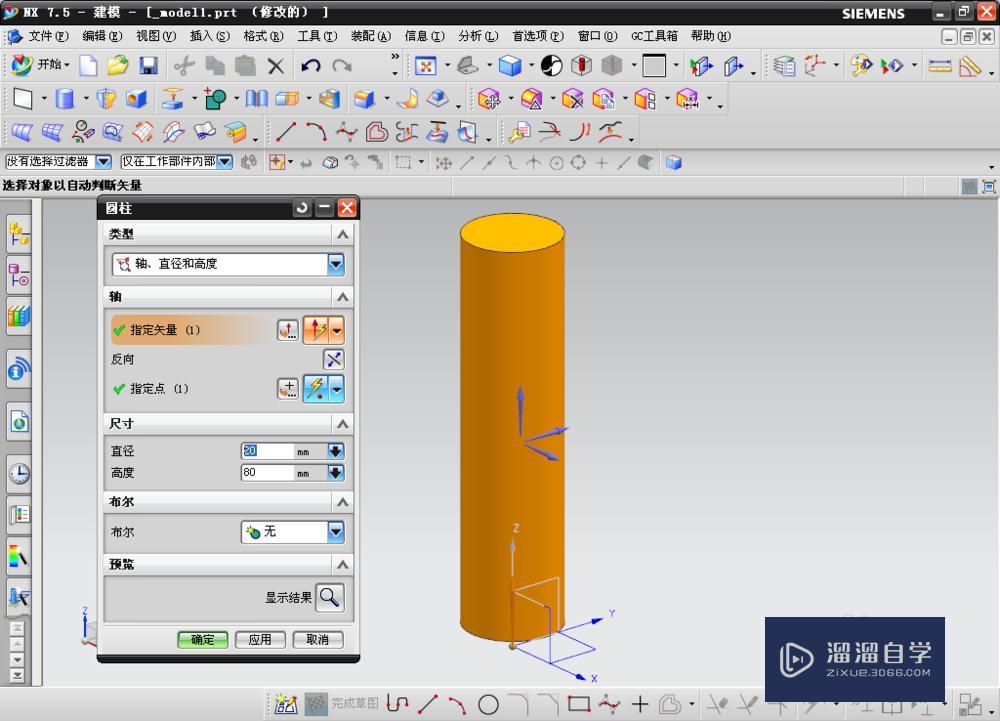Click the Delete X icon

click(276, 66)
